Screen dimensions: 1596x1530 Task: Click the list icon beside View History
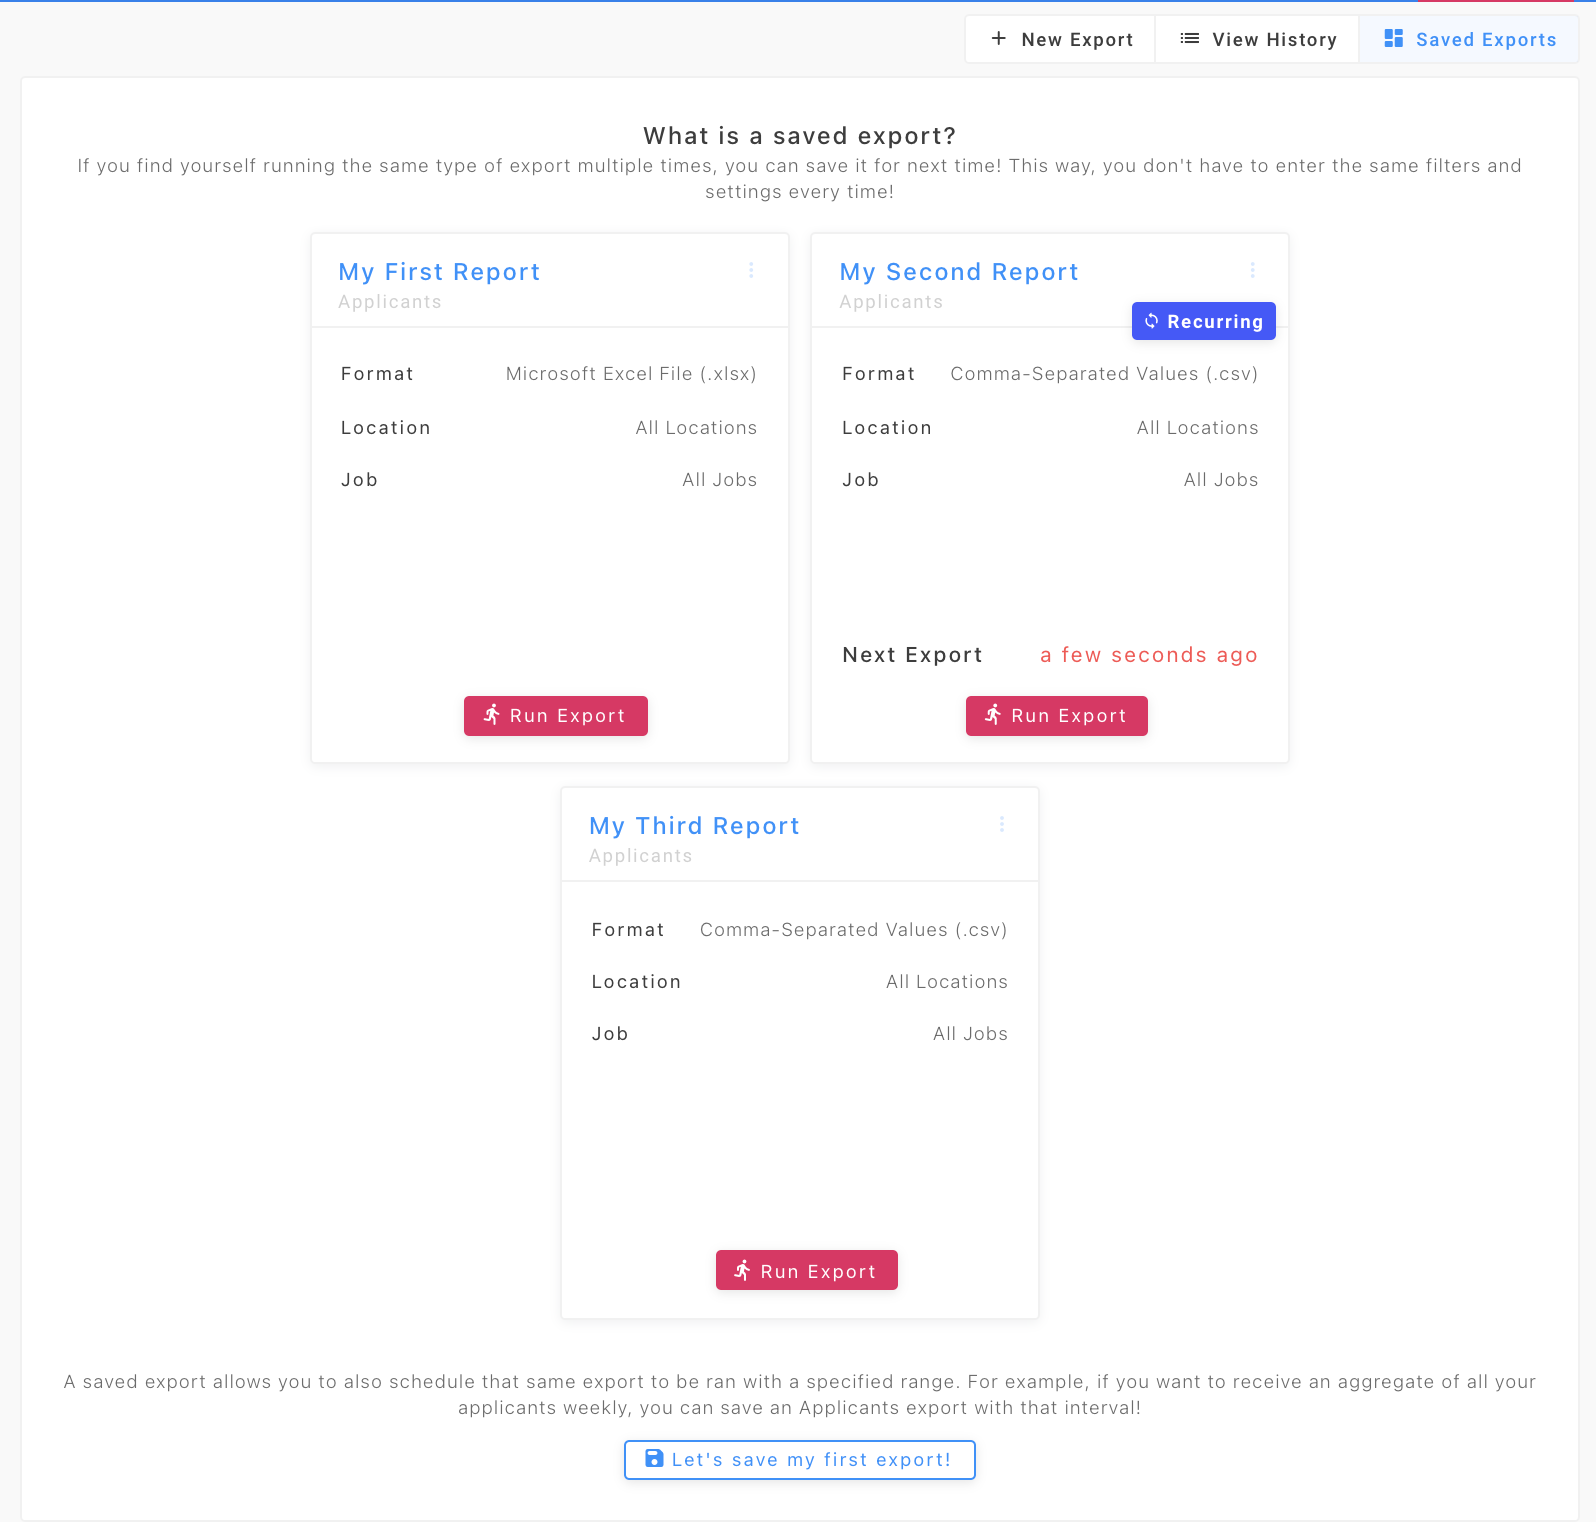(x=1189, y=39)
